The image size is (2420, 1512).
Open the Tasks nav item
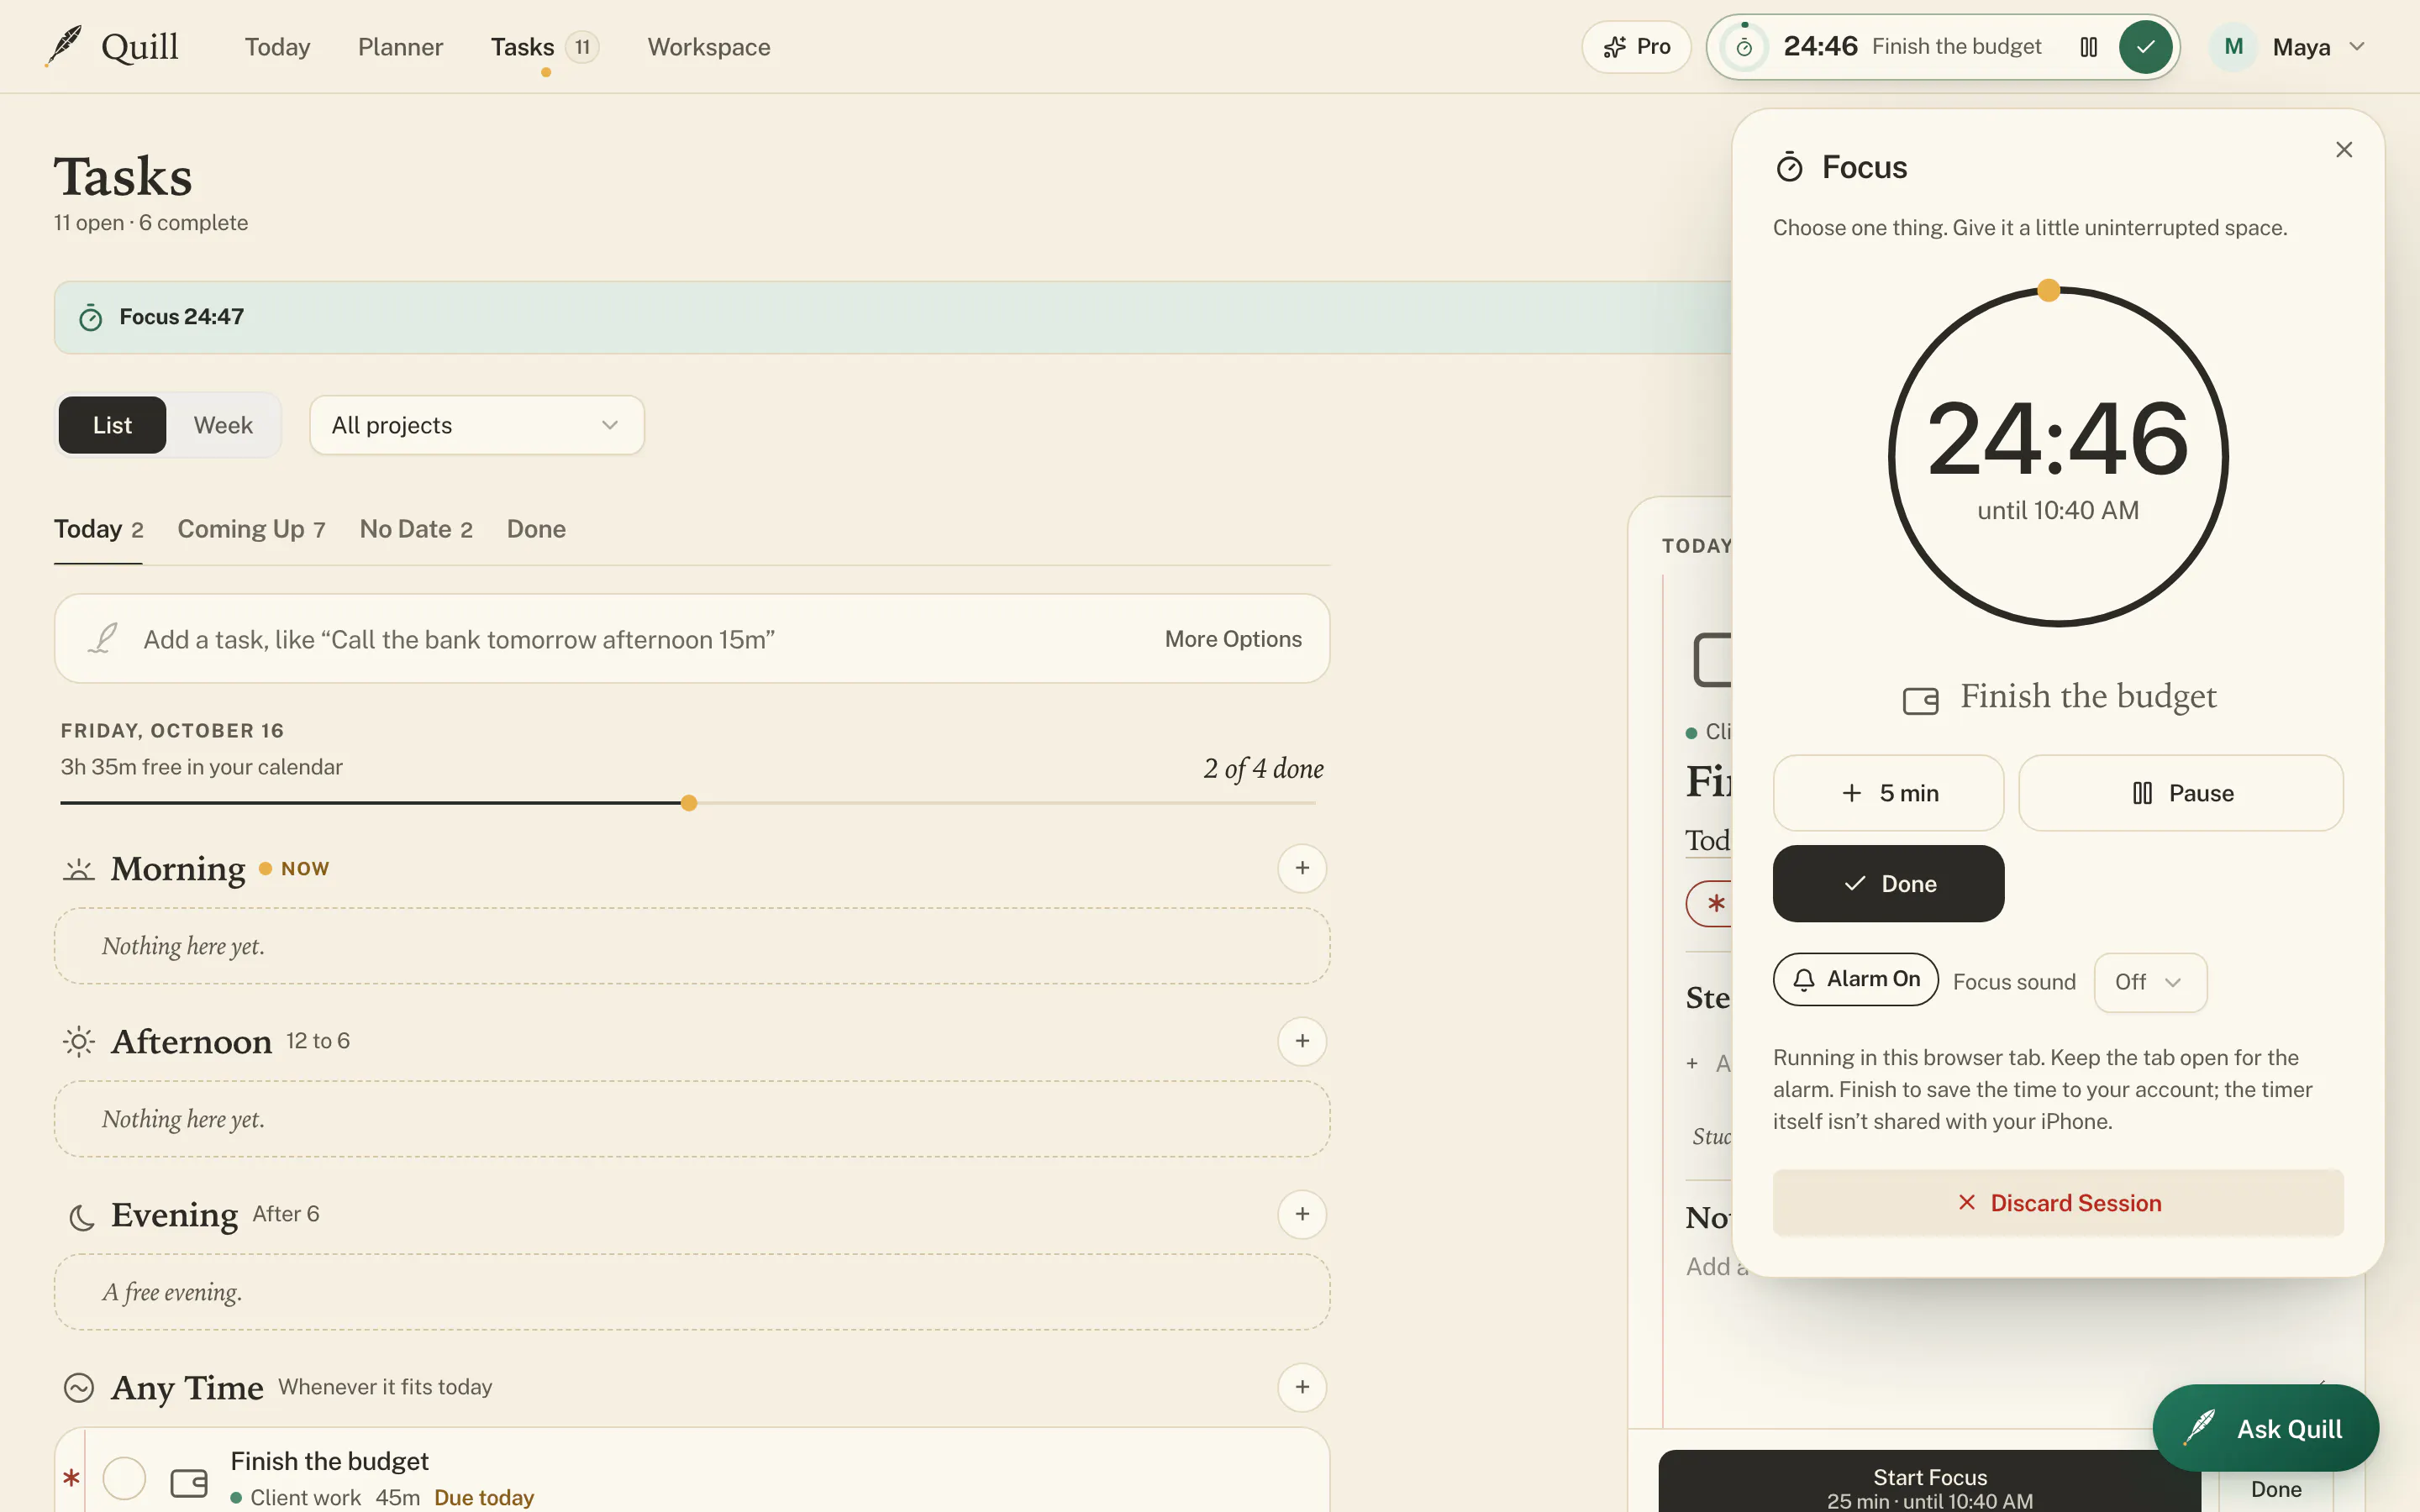tap(522, 47)
